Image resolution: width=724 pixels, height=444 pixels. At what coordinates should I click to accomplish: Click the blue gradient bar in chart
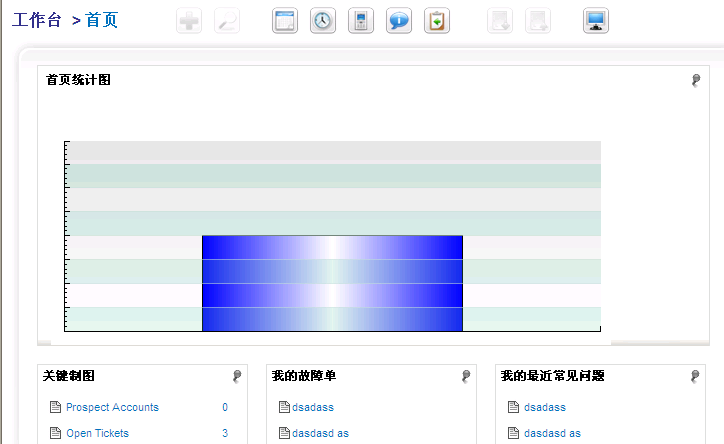(x=332, y=283)
